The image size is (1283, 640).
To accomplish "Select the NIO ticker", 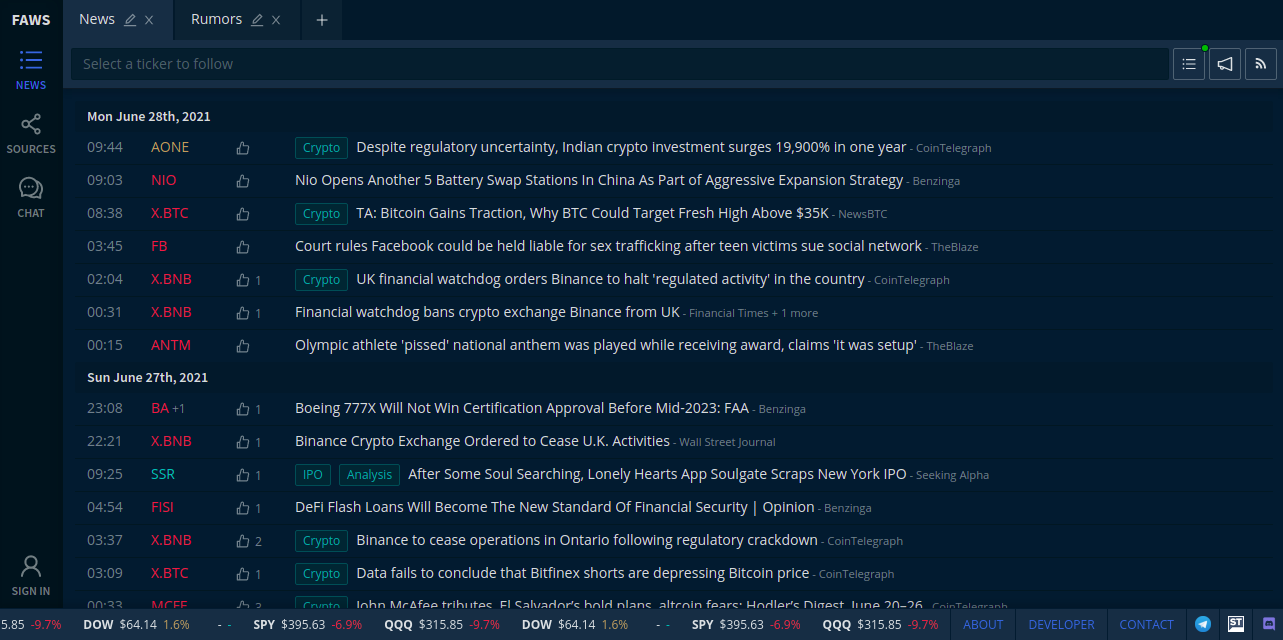I will tap(164, 180).
